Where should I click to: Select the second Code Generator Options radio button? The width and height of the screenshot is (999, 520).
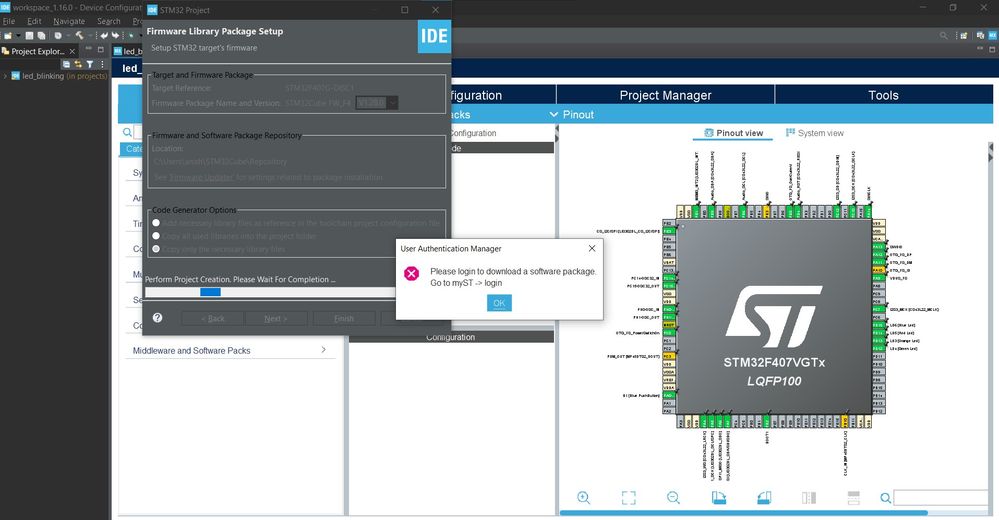156,236
